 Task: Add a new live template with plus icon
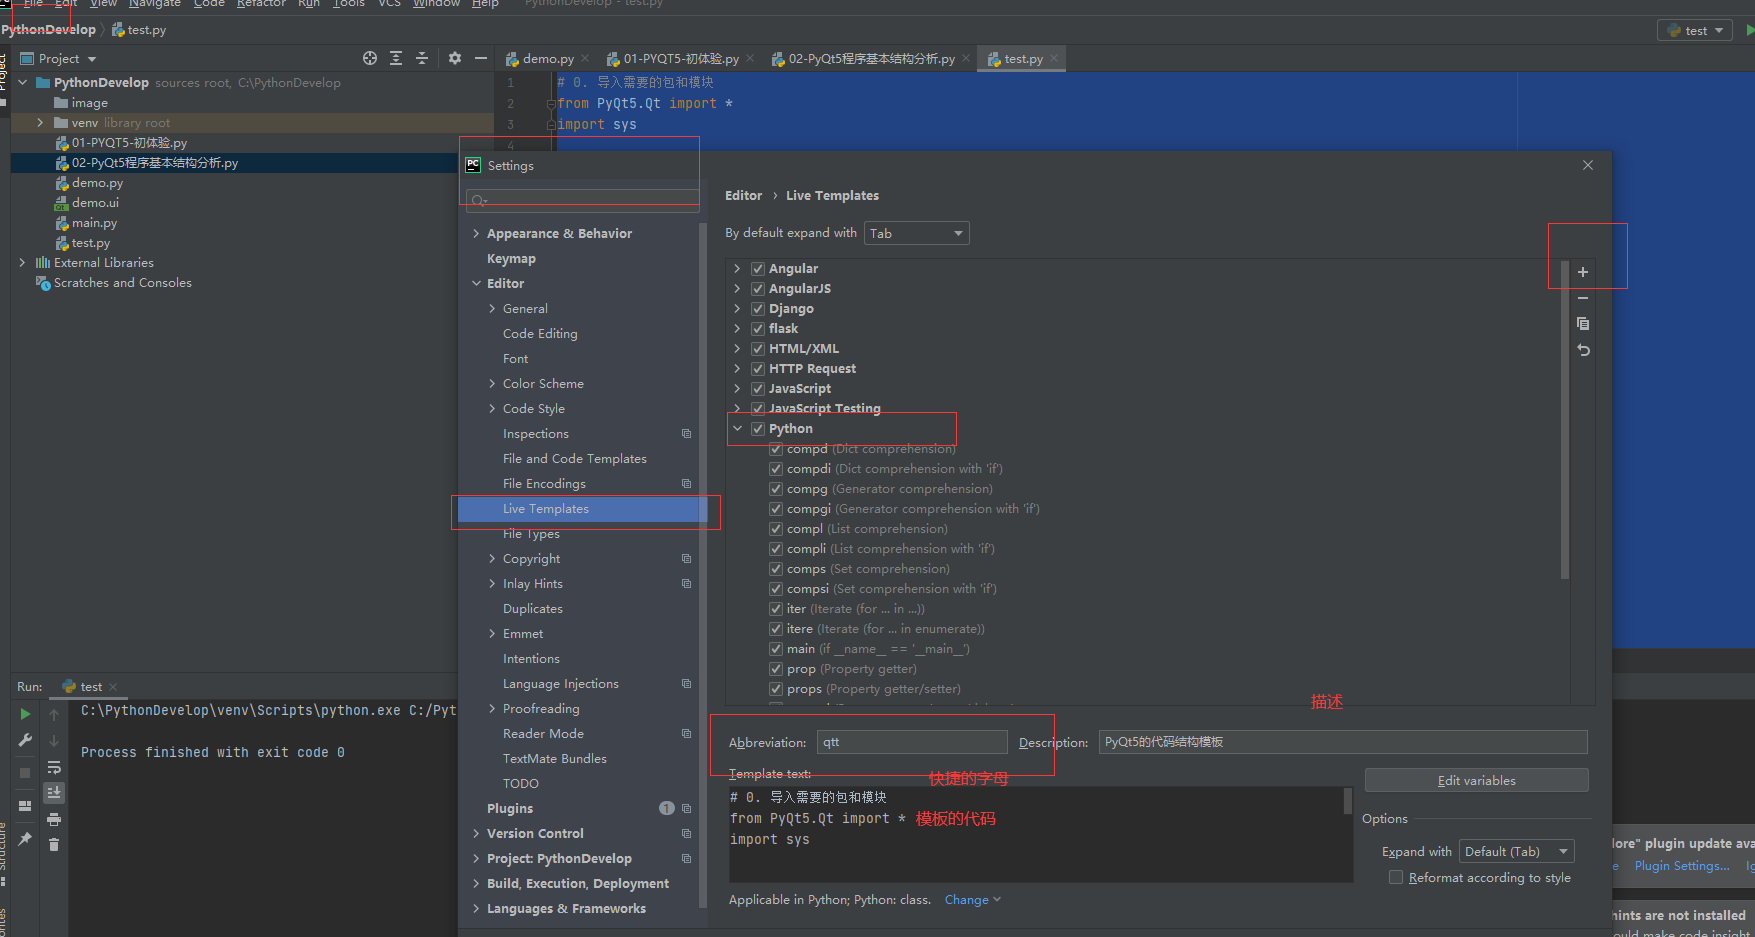(1583, 272)
